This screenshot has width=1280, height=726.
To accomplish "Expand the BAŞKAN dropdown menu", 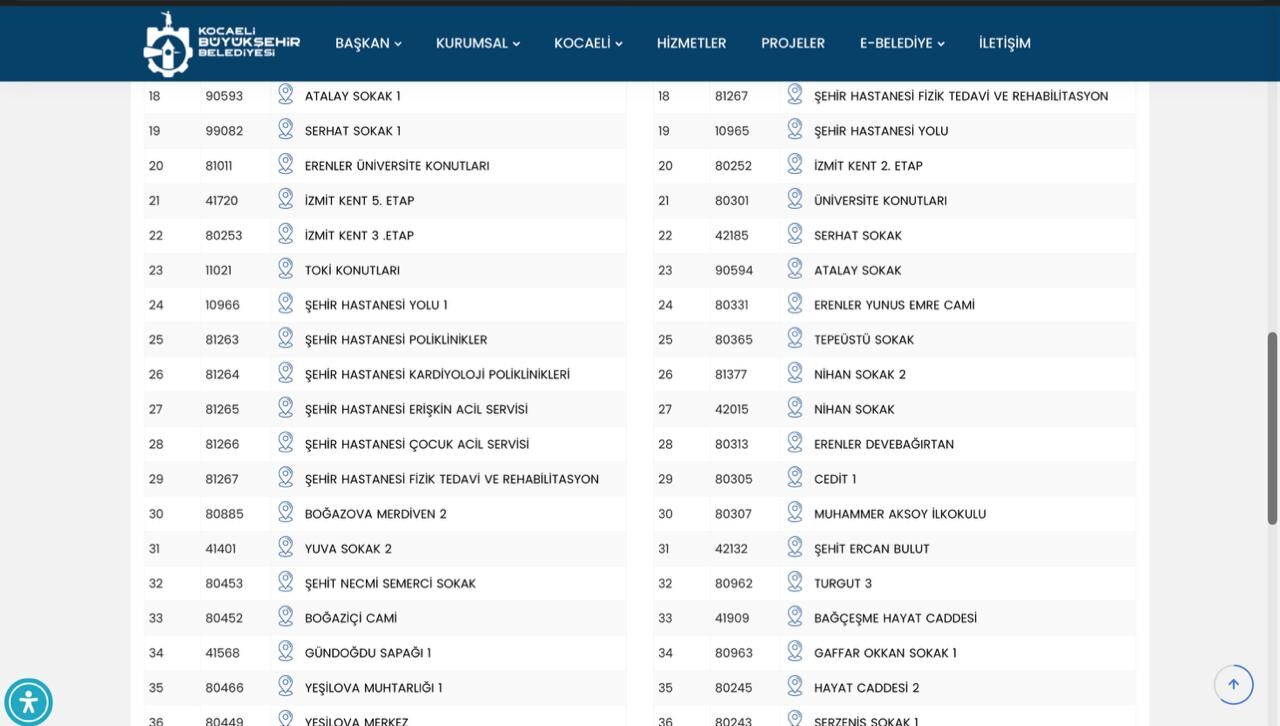I will coord(368,43).
